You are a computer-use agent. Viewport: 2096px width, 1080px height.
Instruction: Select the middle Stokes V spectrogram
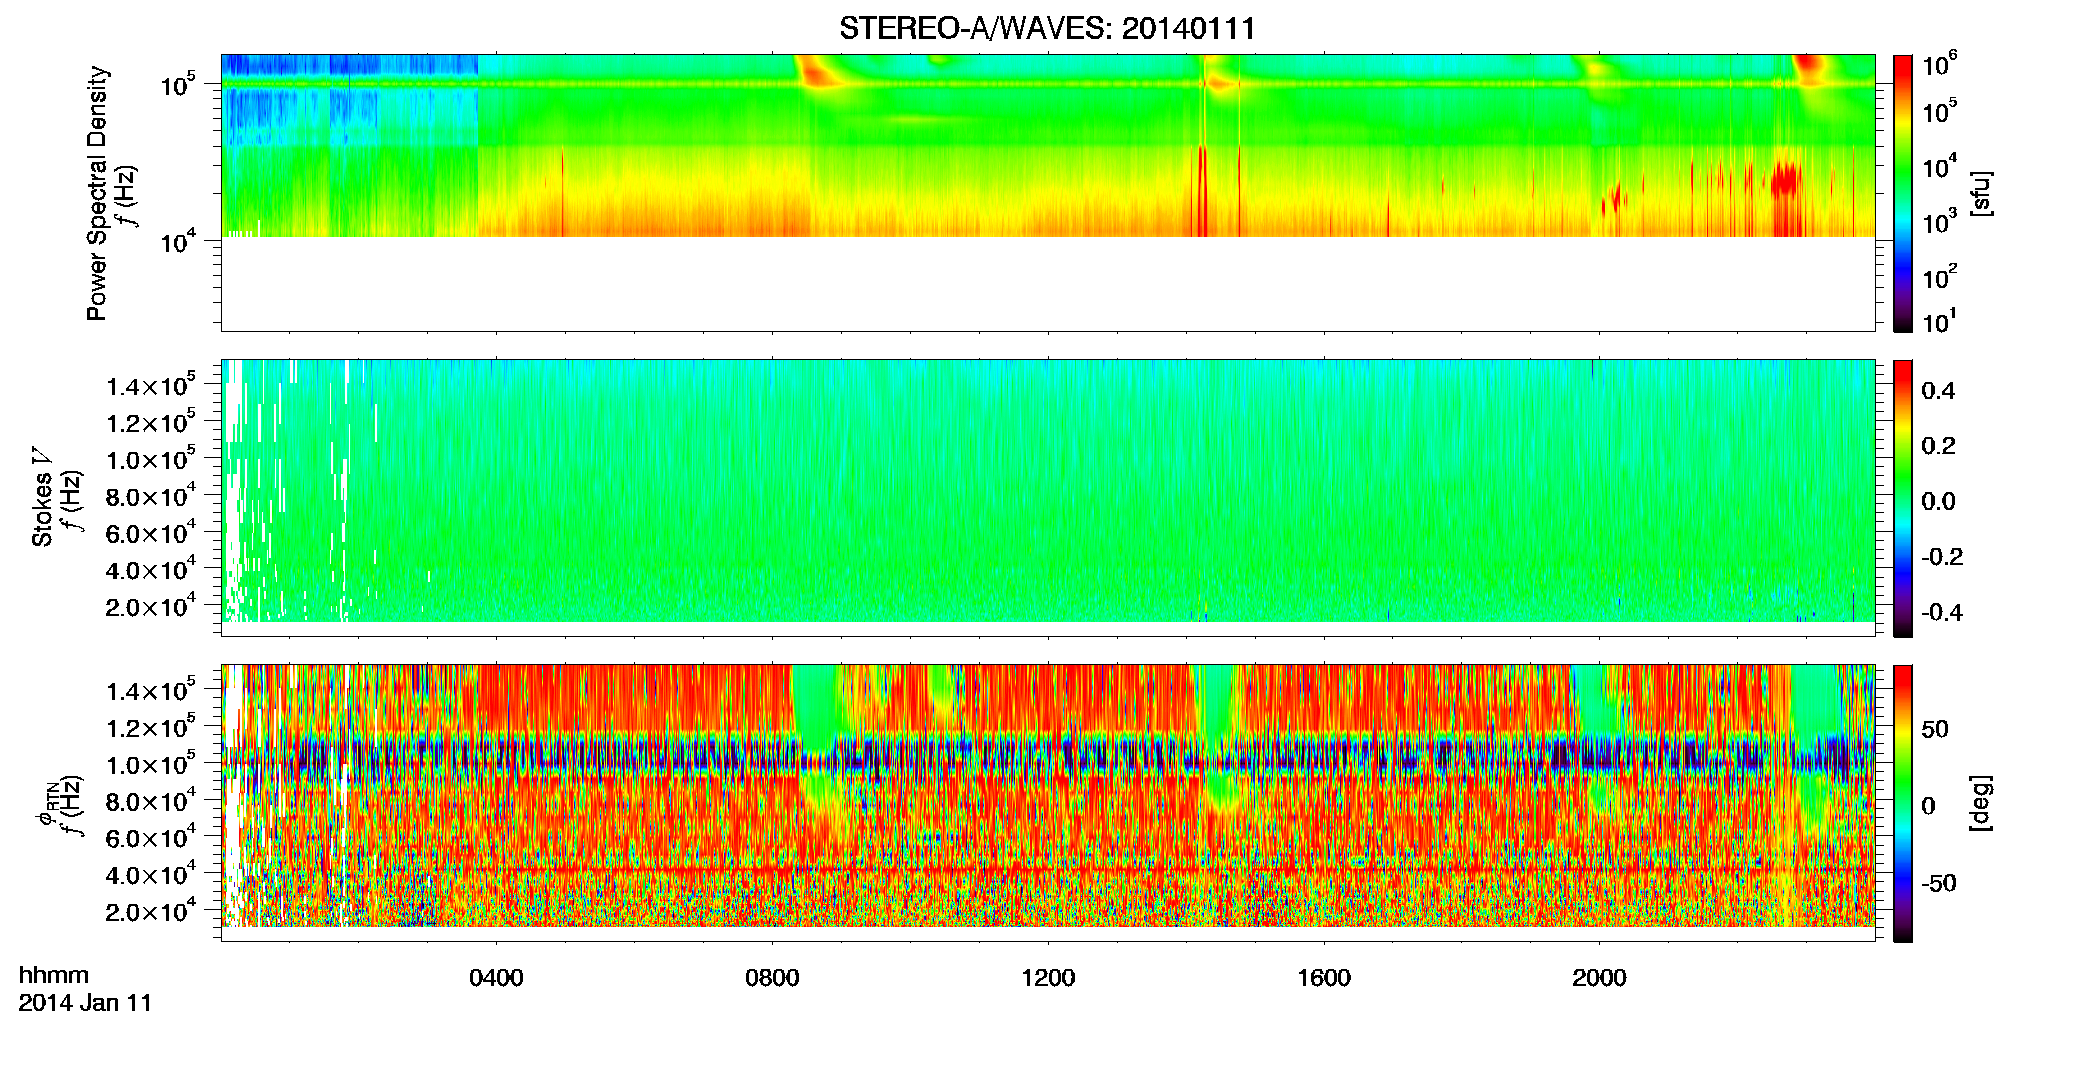point(1048,497)
